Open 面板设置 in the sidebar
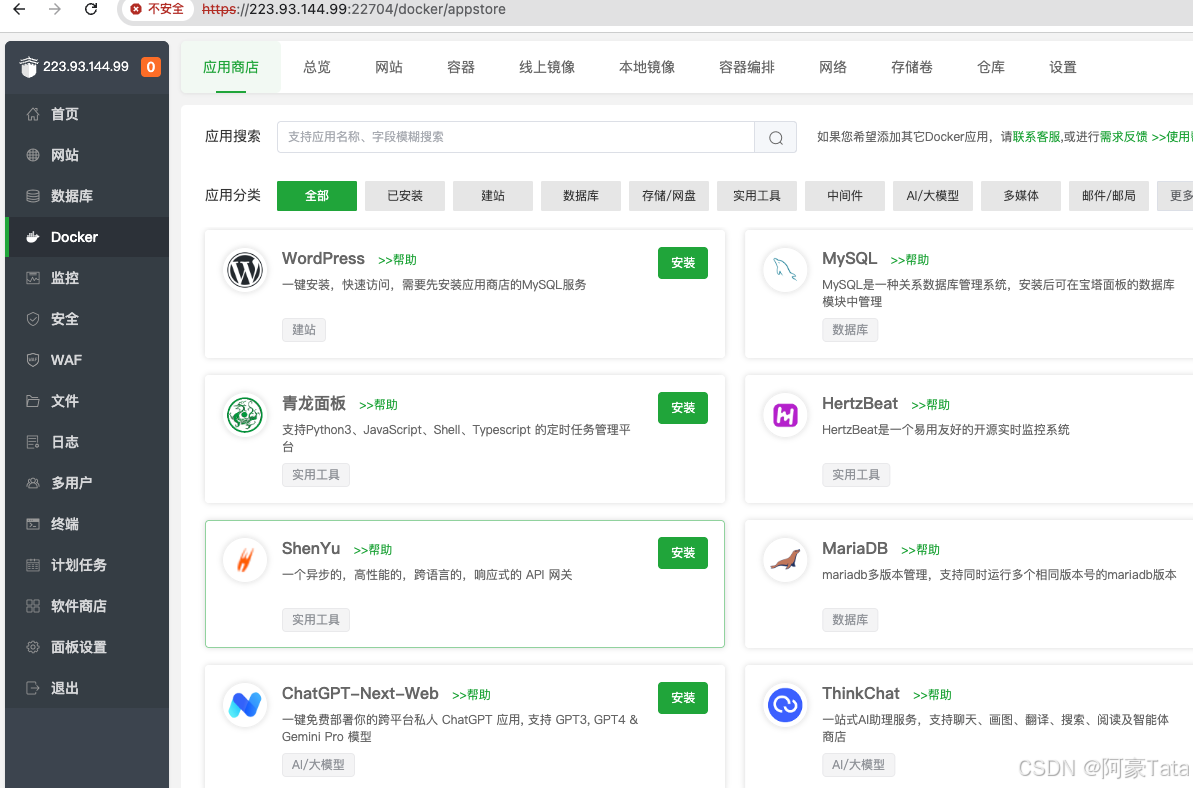The image size is (1193, 788). [x=87, y=648]
